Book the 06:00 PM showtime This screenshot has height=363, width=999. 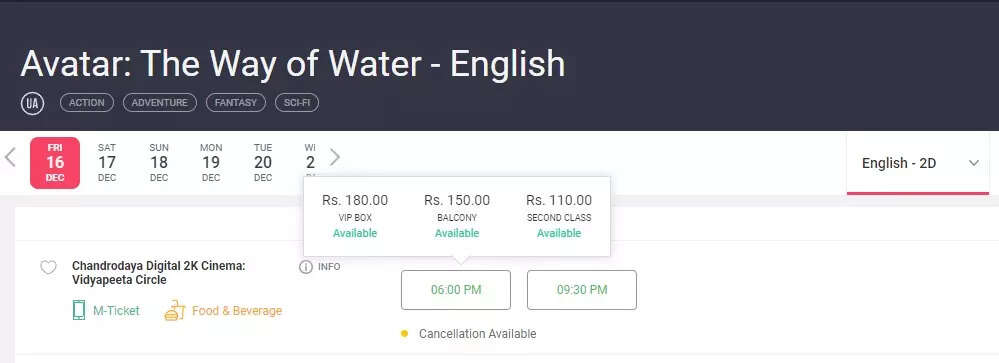[456, 290]
